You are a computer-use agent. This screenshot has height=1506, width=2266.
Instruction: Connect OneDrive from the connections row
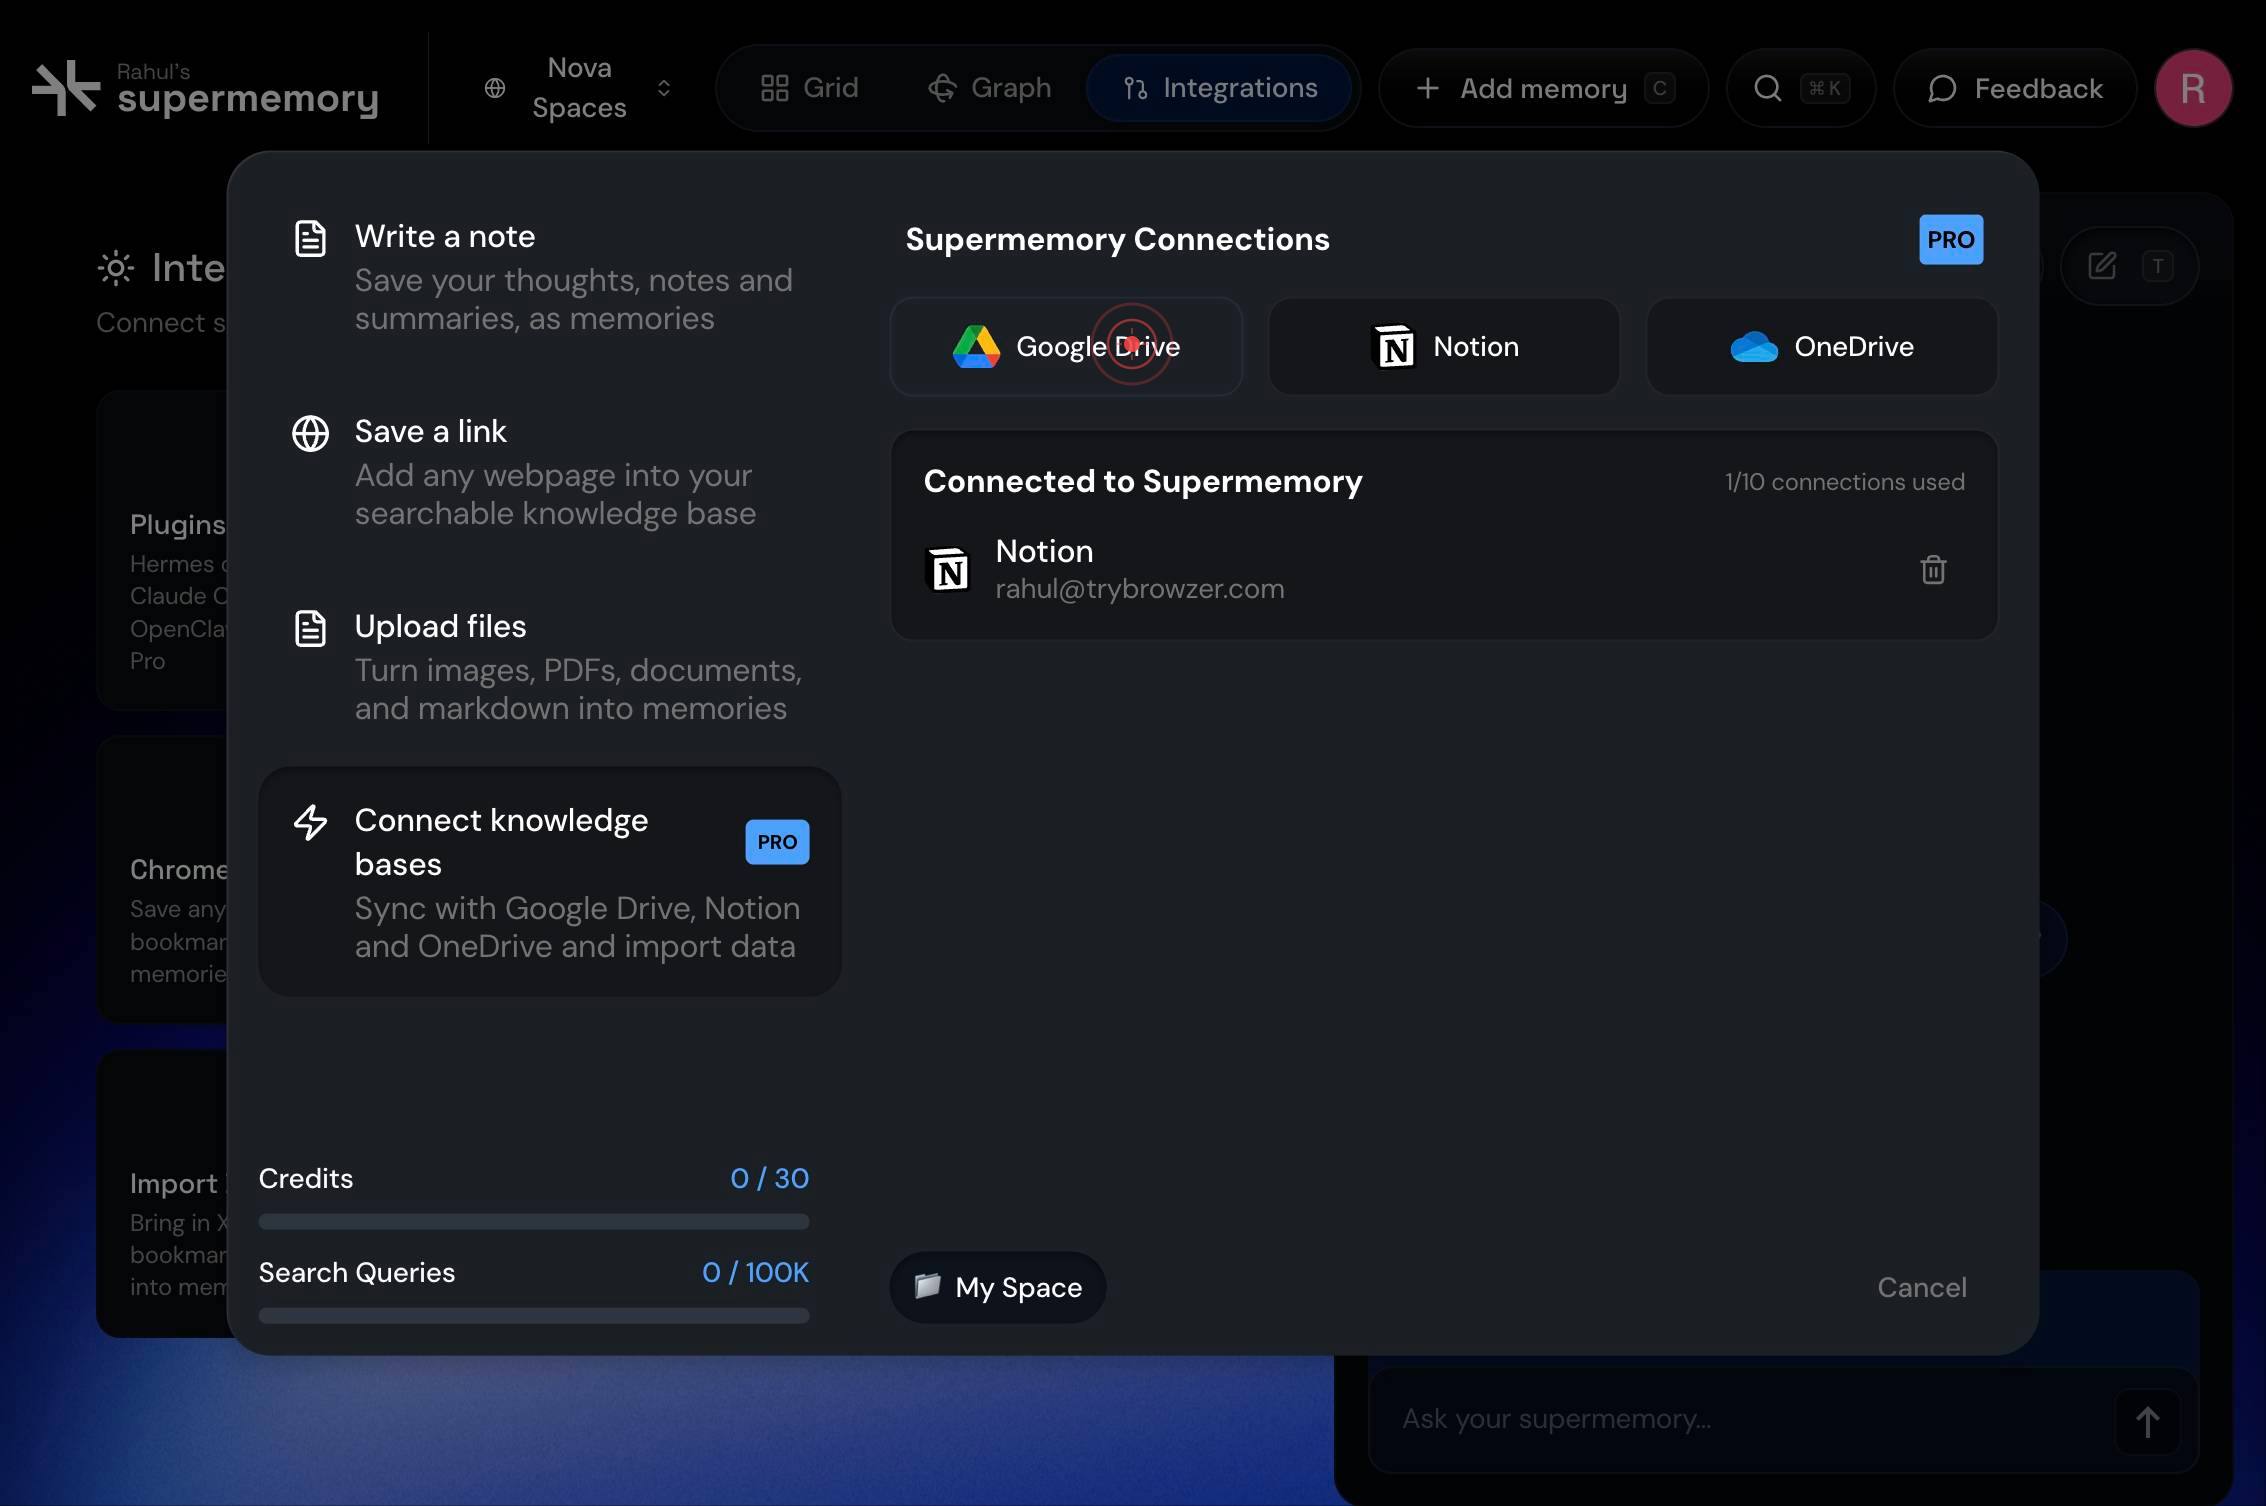click(1822, 346)
